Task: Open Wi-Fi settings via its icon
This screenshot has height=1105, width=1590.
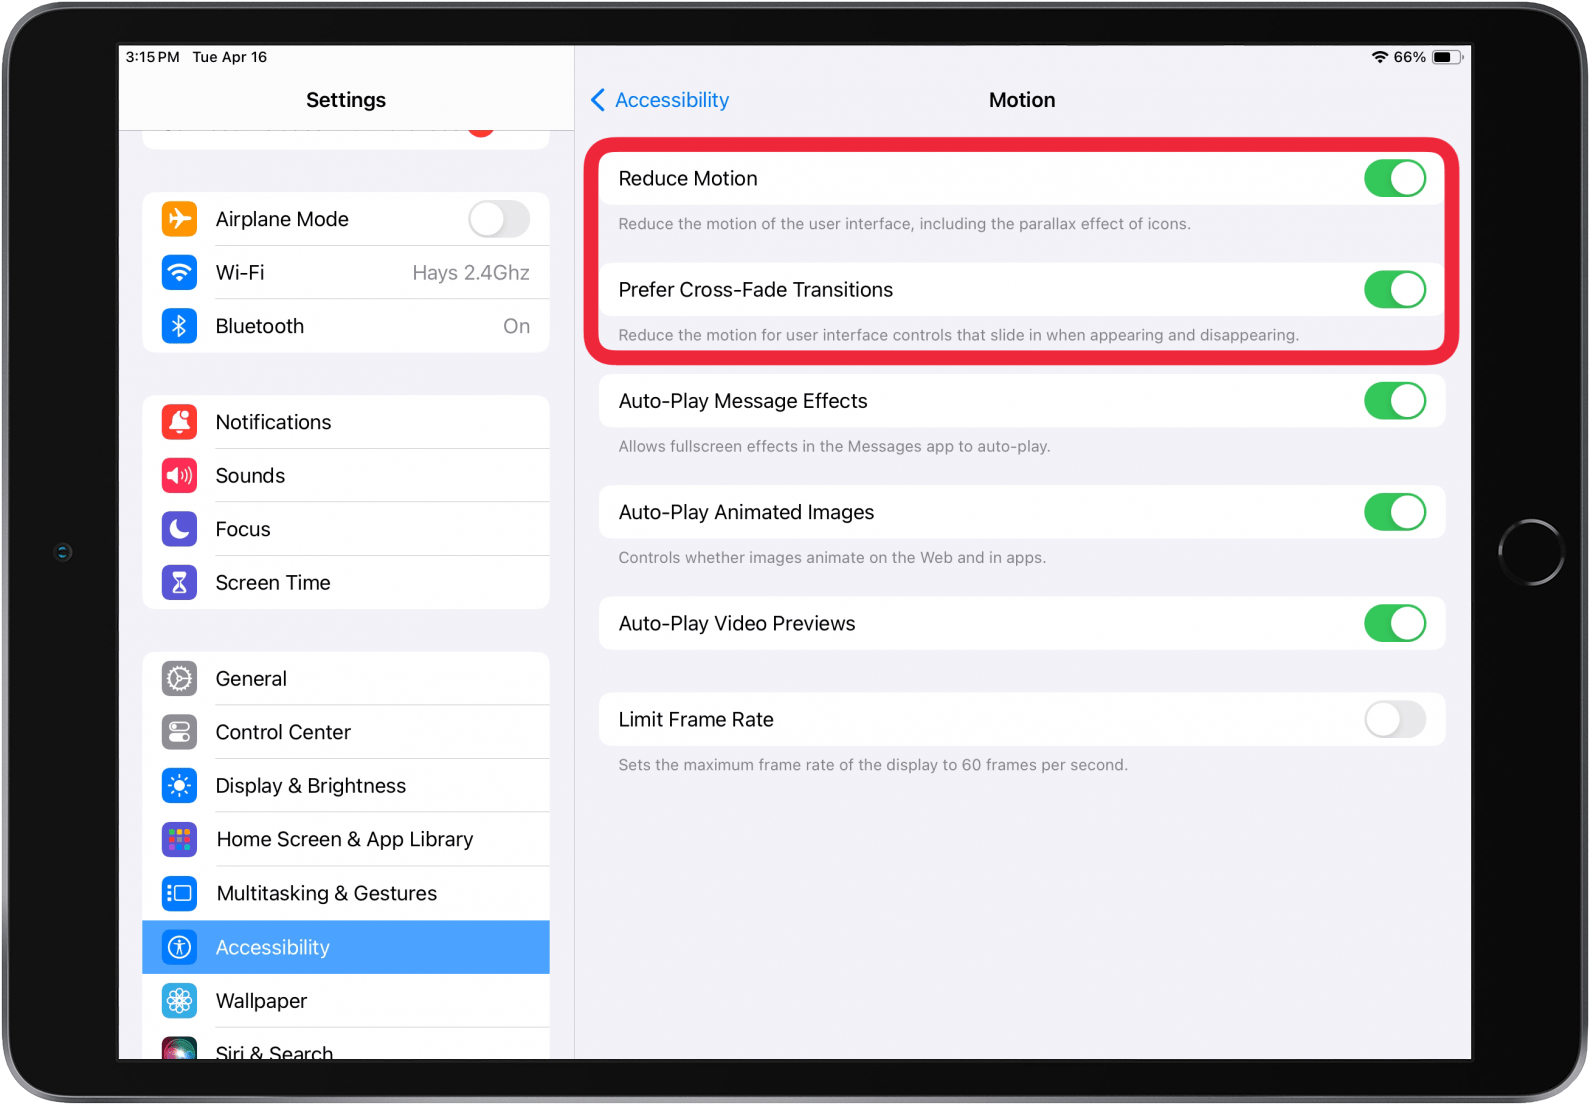Action: tap(179, 272)
